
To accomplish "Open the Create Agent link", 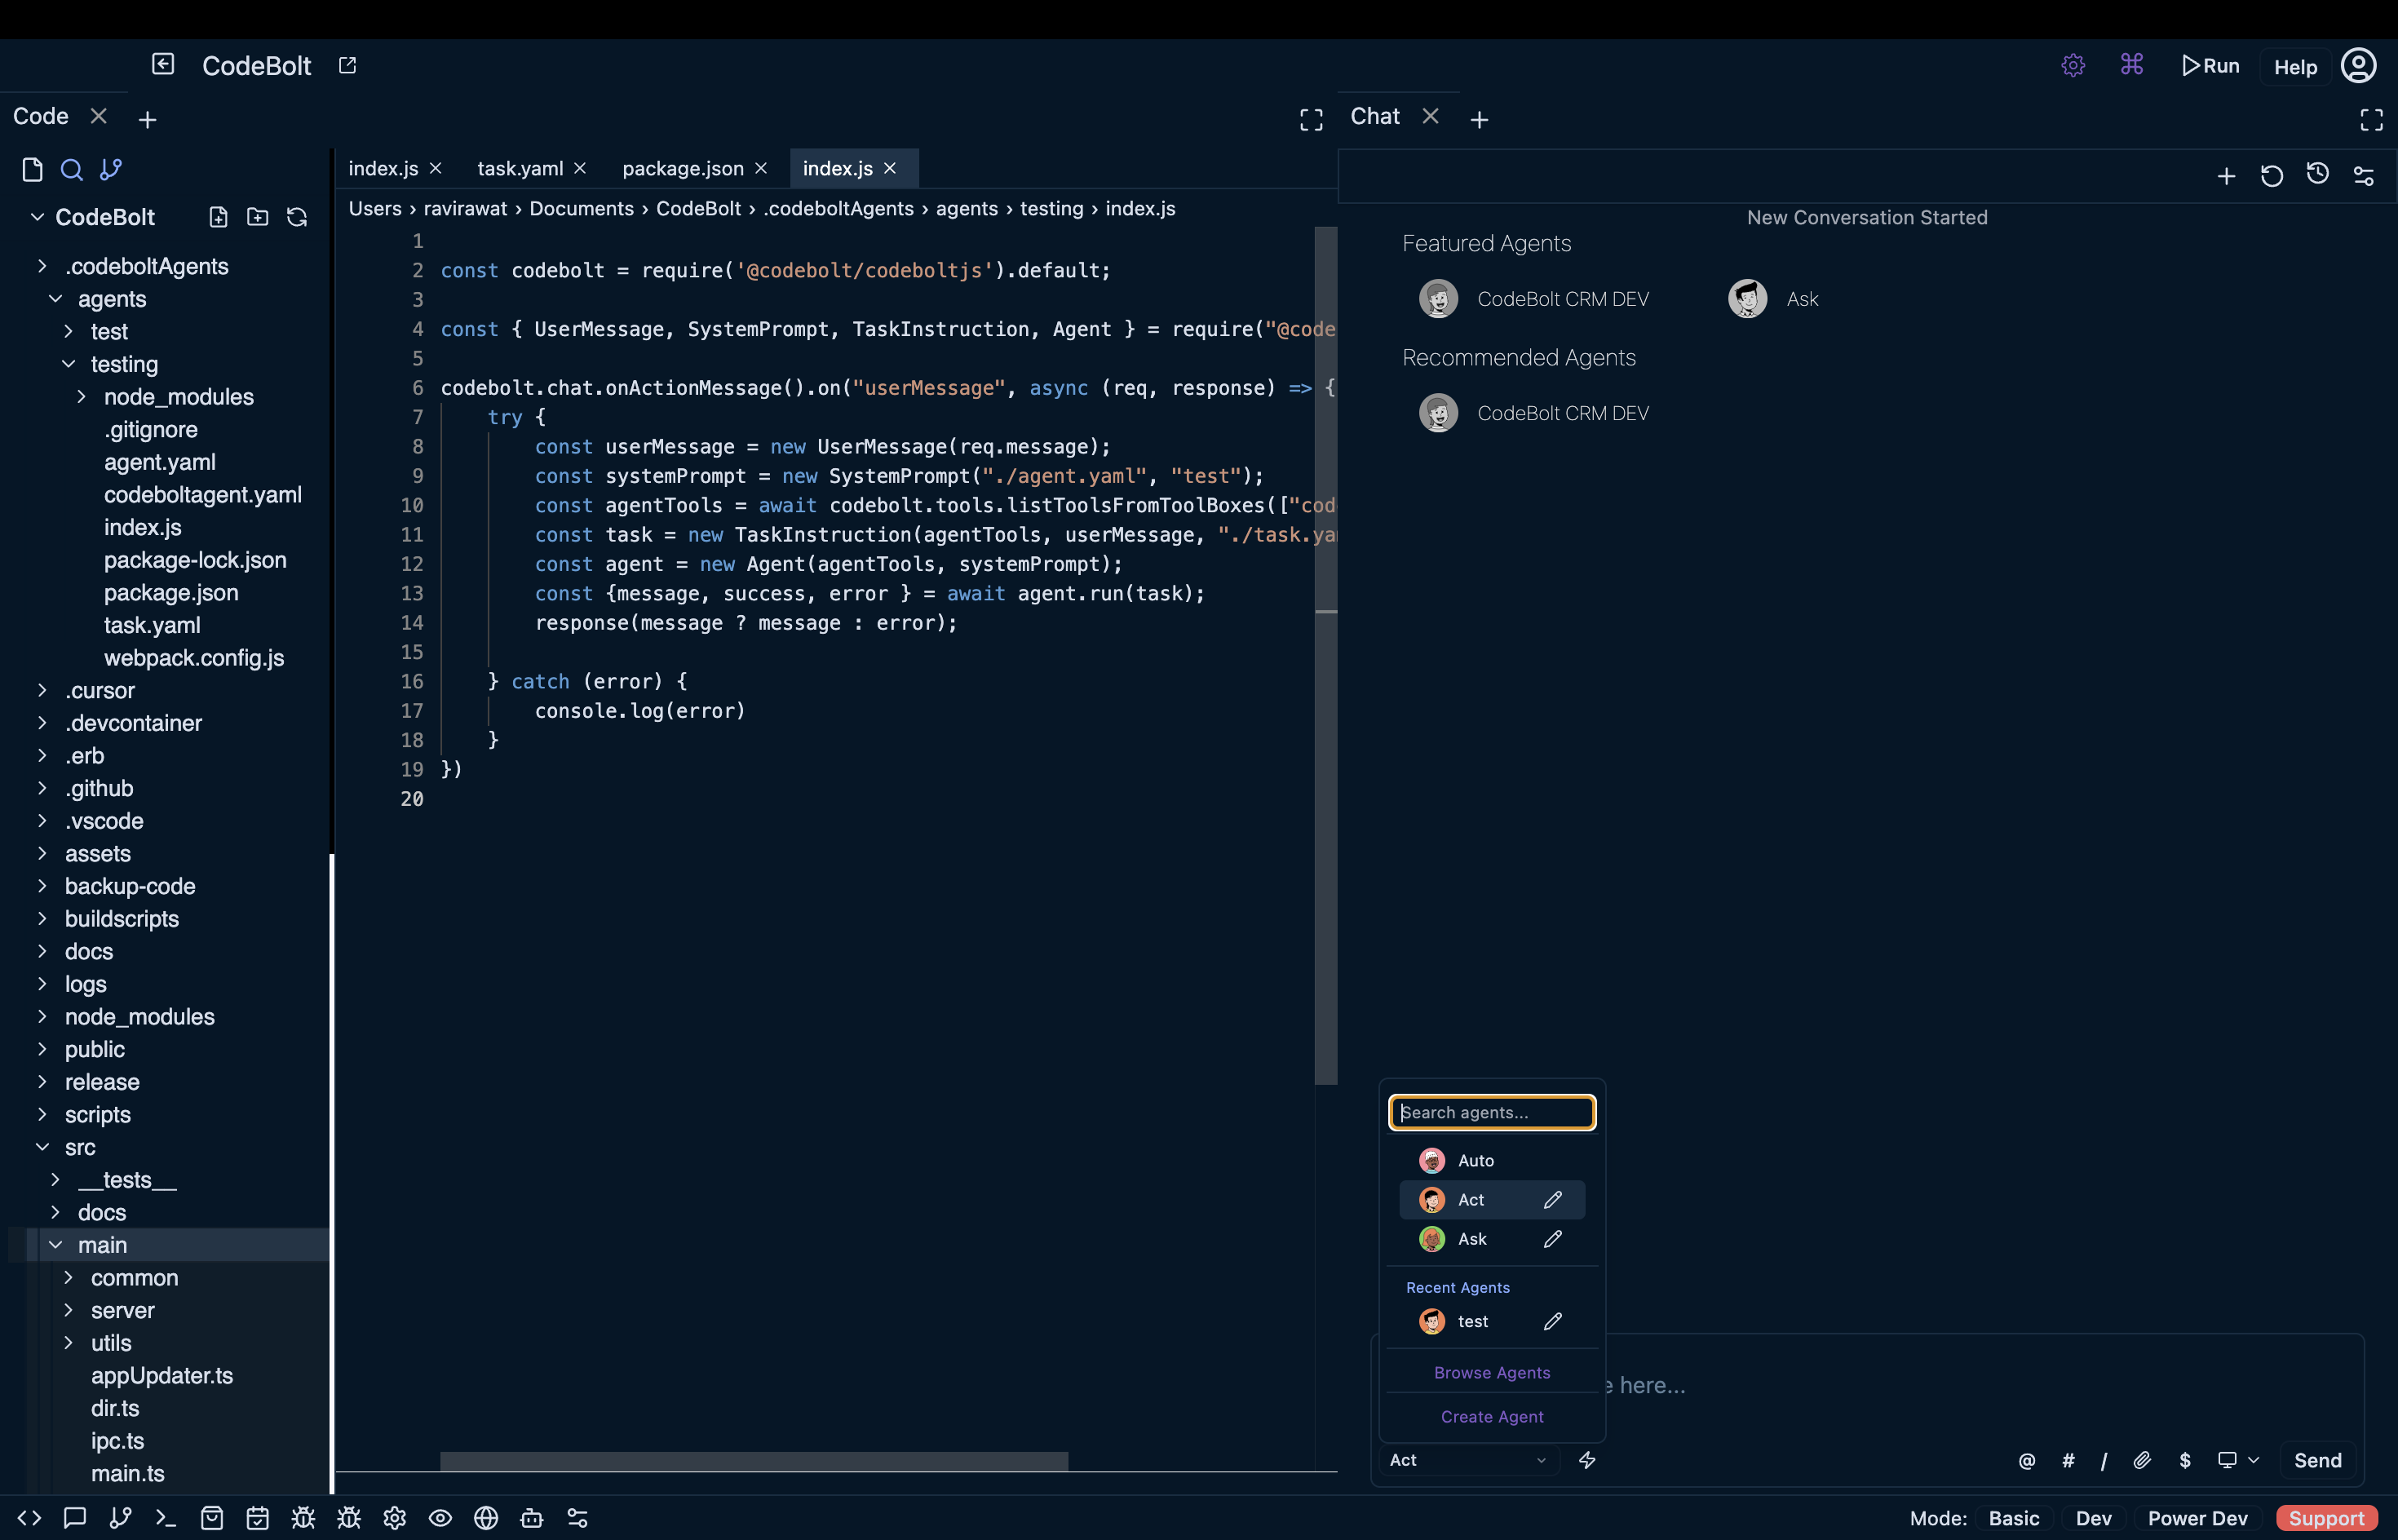I will [x=1492, y=1417].
